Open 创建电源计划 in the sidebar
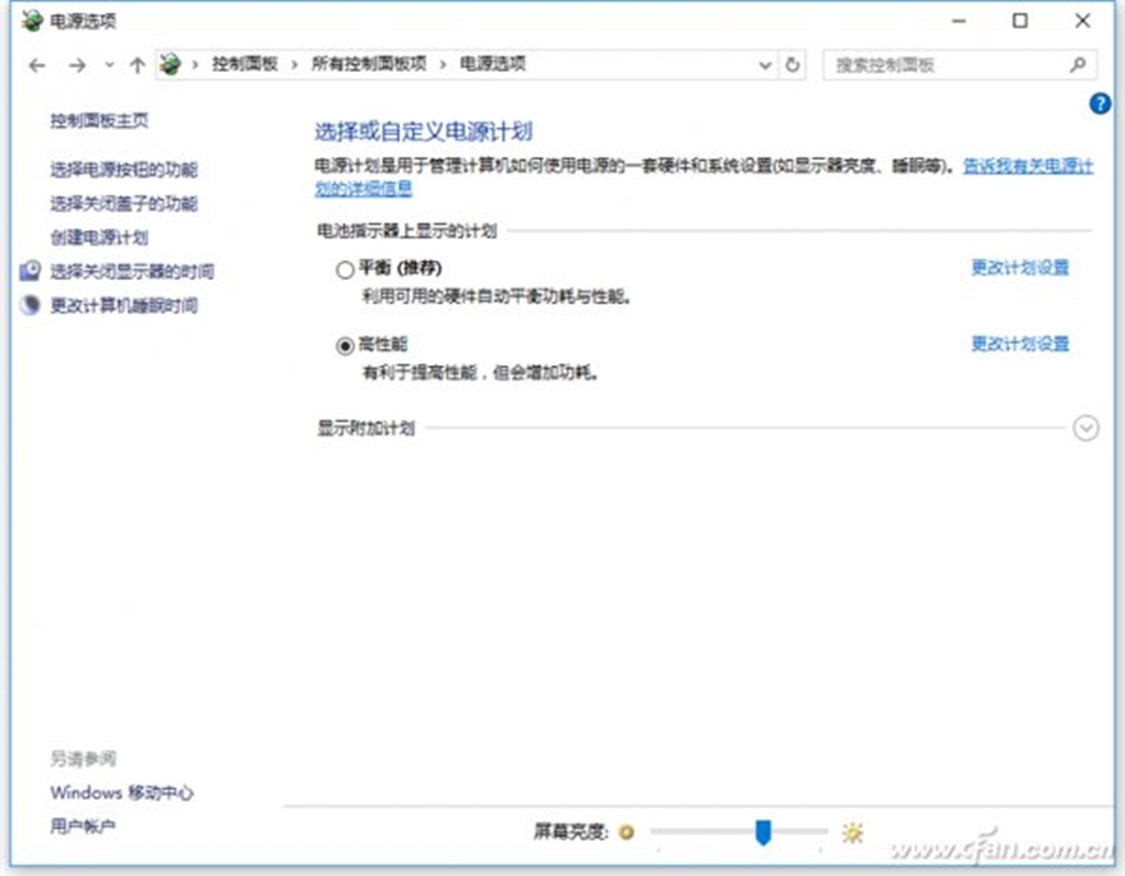The height and width of the screenshot is (876, 1125). point(99,238)
